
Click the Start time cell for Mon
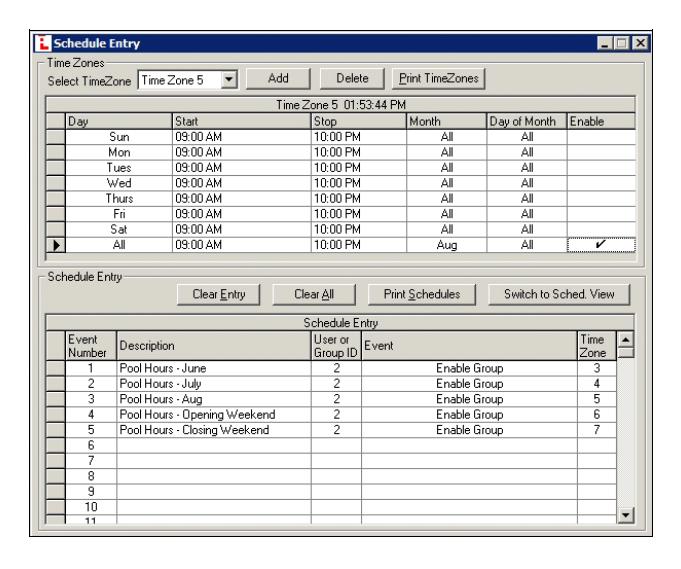(x=241, y=152)
